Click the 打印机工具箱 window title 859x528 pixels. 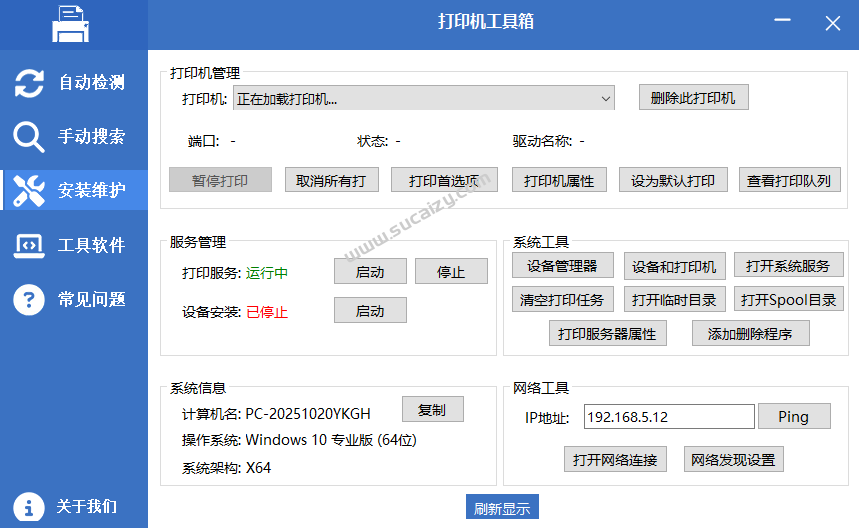(486, 21)
